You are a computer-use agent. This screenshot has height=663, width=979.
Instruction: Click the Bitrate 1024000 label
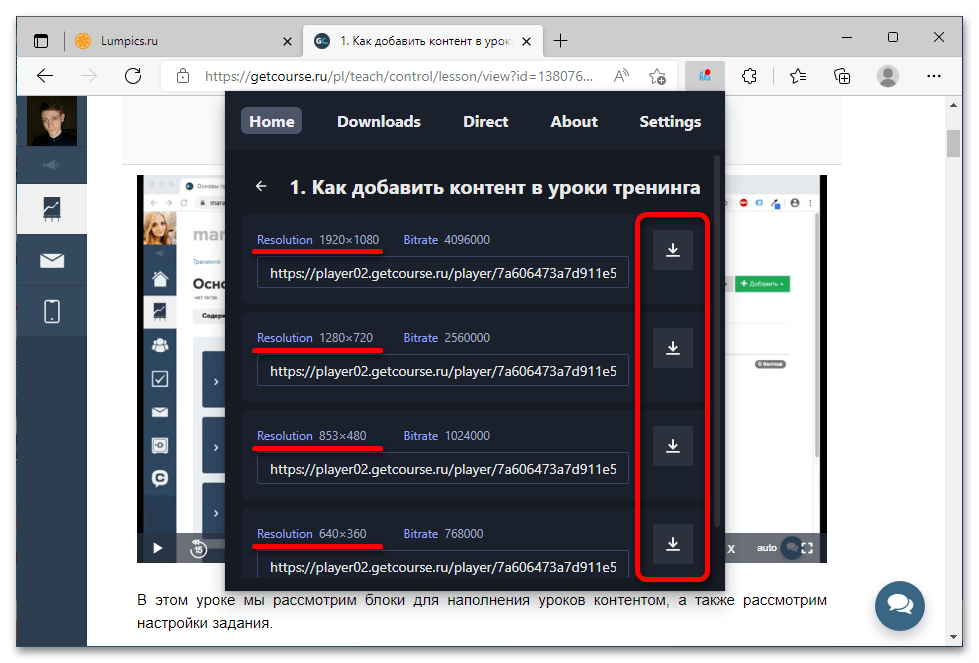click(x=446, y=436)
